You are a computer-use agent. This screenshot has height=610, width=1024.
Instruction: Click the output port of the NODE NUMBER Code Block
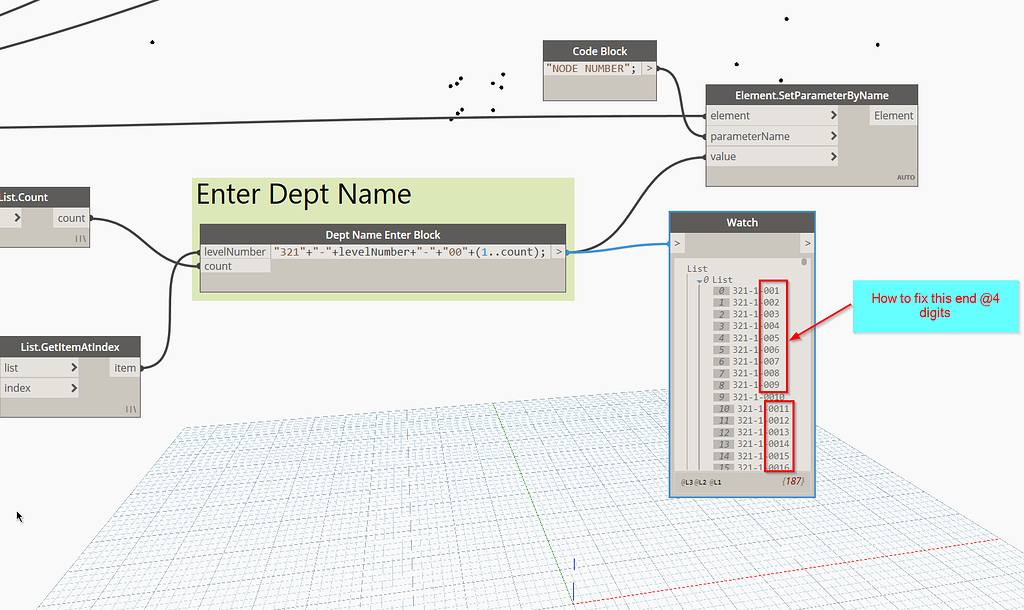(651, 67)
